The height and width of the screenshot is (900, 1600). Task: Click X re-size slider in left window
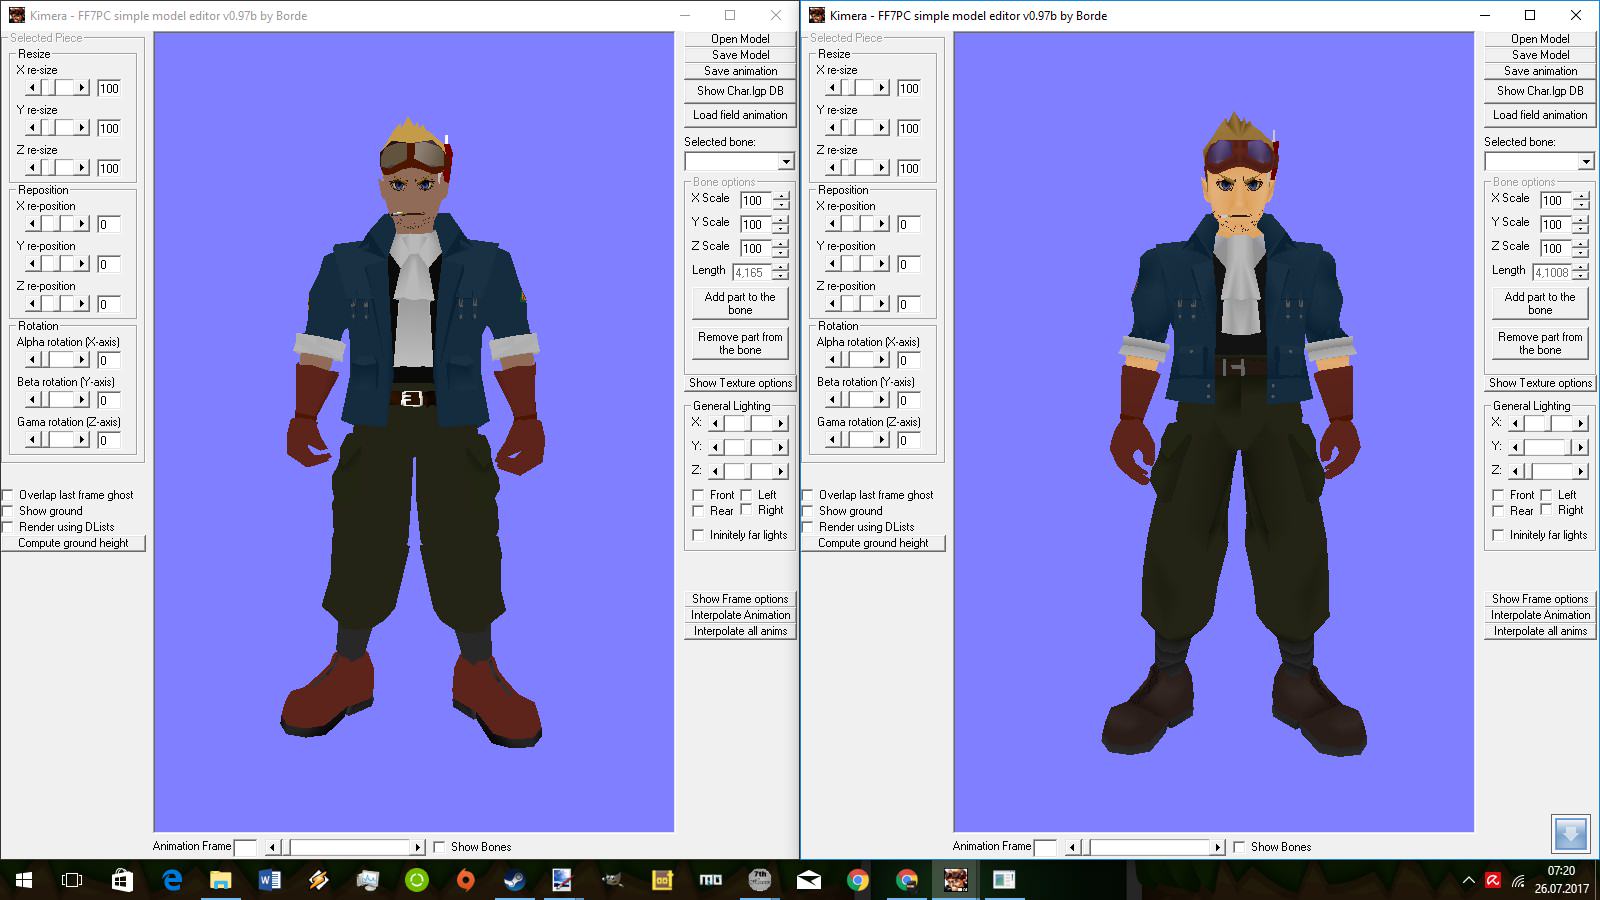pos(57,88)
